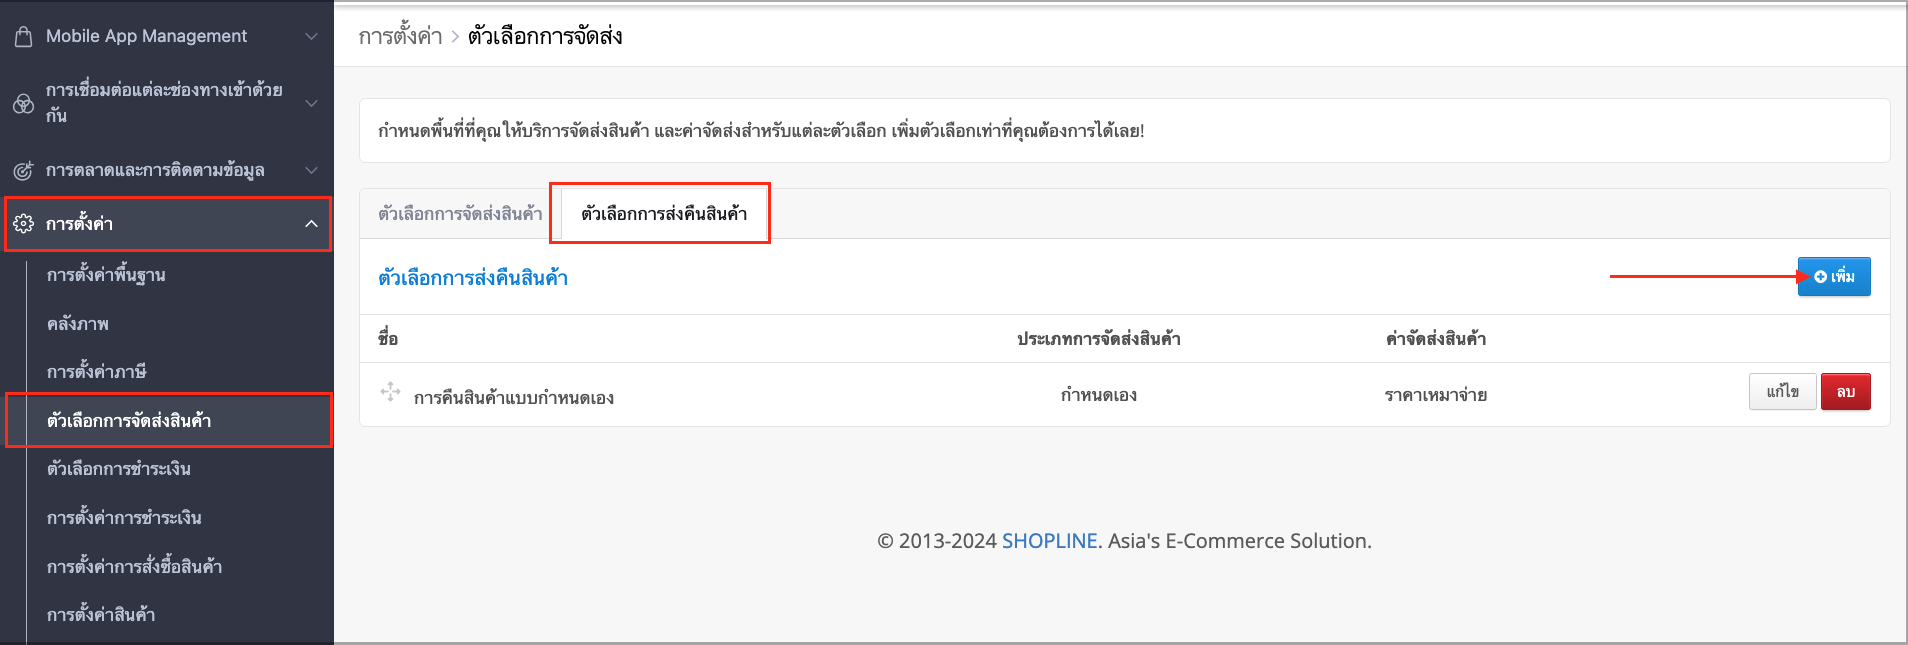Click the ตัวเลือกการส่งคืนสินค้า blue section heading

click(x=473, y=278)
